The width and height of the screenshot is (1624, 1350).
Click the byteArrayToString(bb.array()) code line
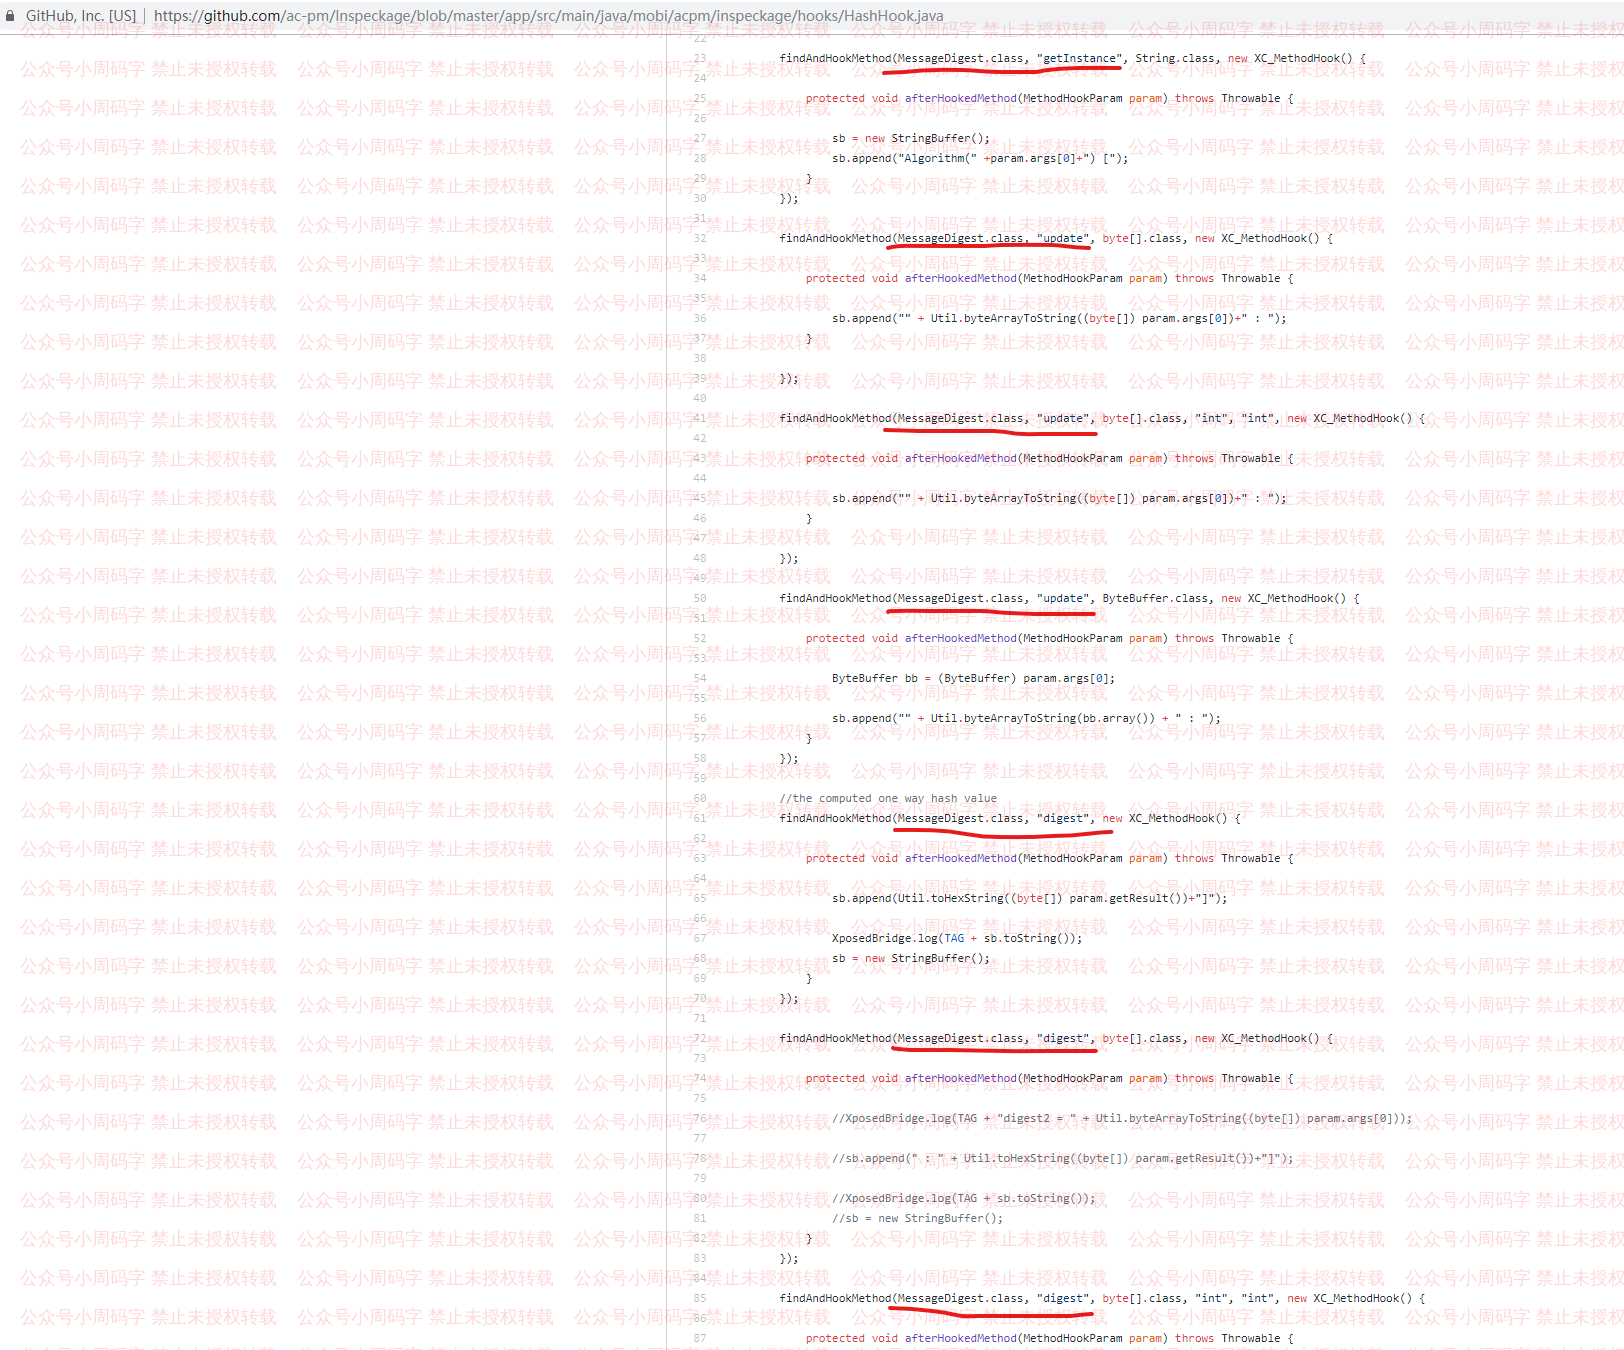pos(1026,718)
